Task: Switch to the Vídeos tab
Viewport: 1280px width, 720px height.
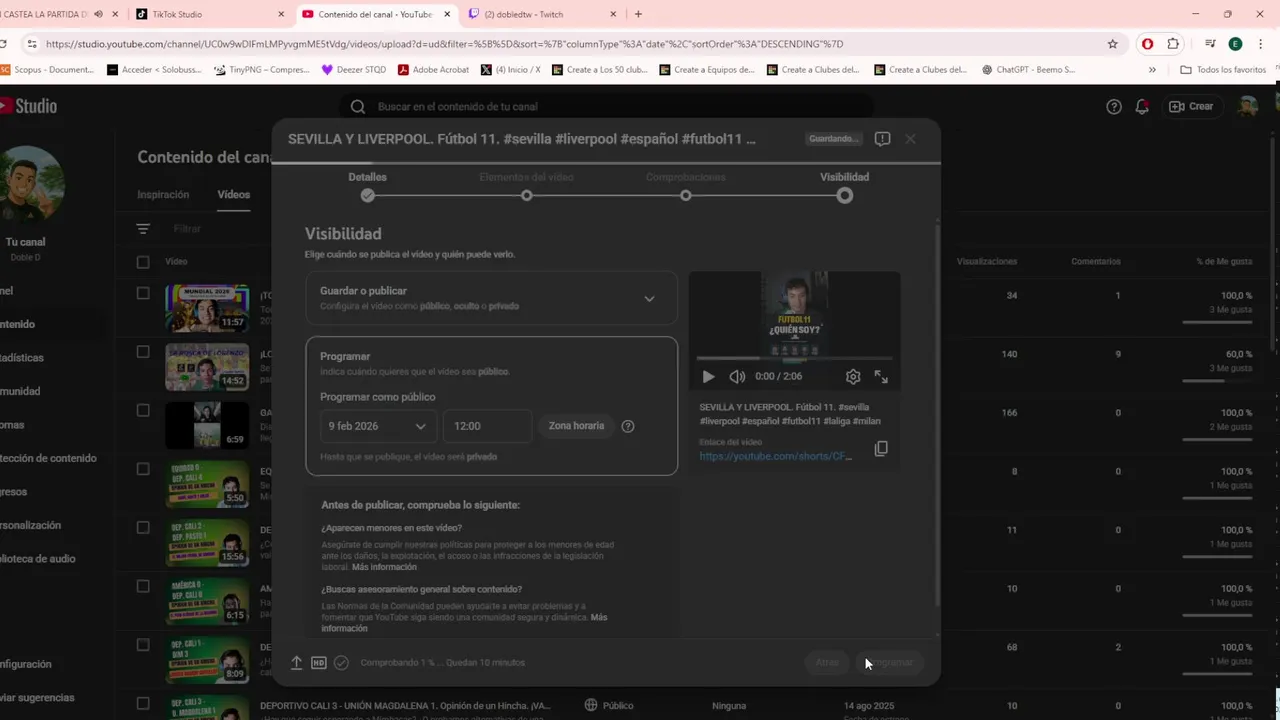Action: [x=234, y=195]
